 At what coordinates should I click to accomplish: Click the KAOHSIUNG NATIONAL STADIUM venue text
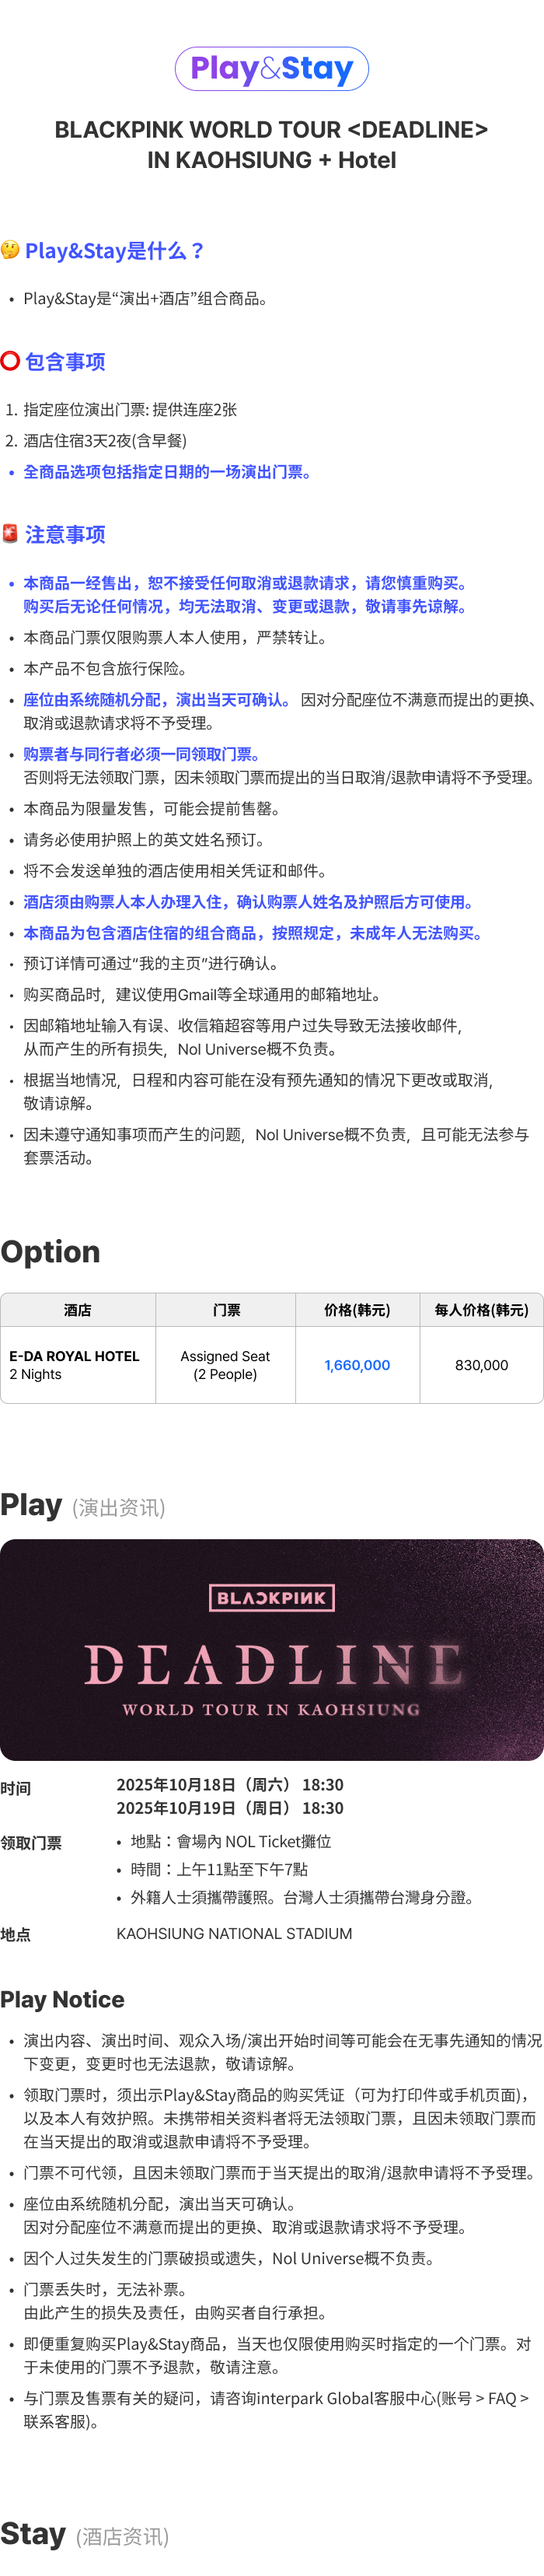pos(234,1933)
